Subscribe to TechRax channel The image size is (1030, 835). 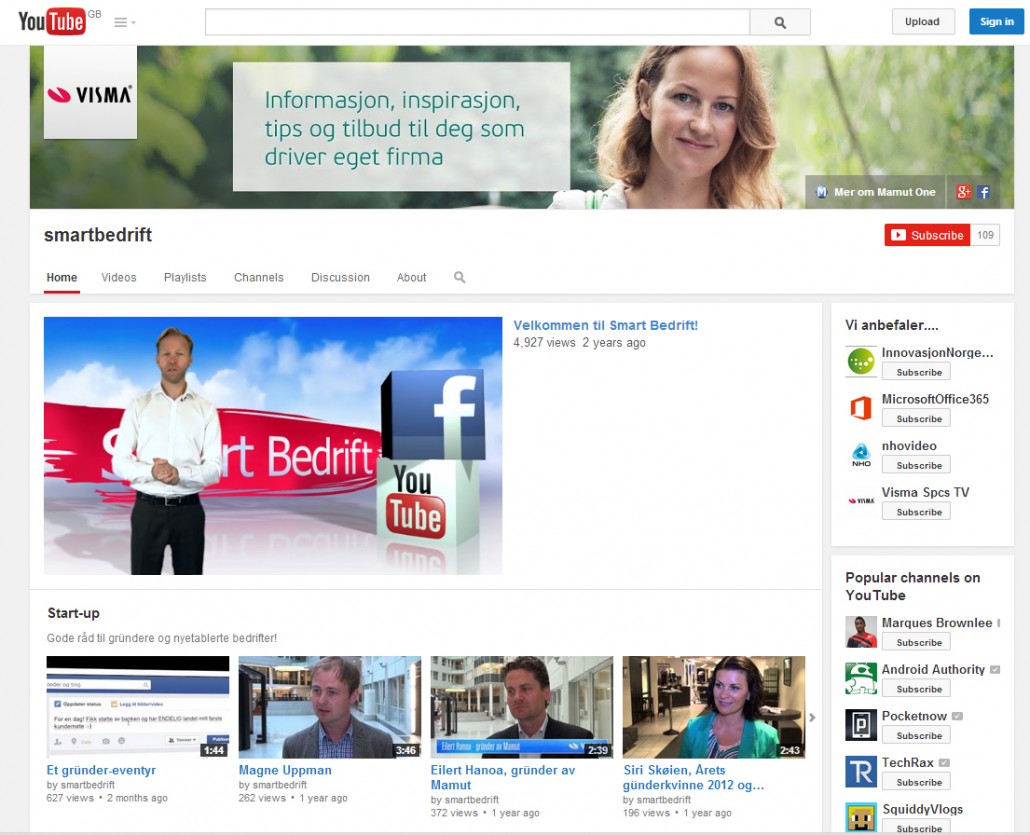tap(916, 782)
